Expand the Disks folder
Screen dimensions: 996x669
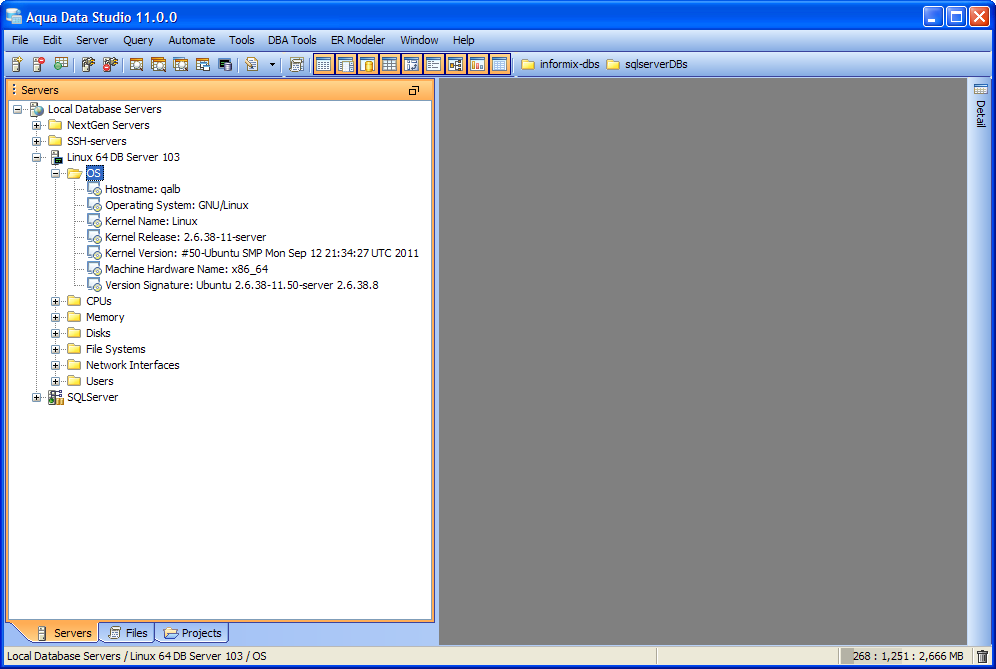pos(56,333)
